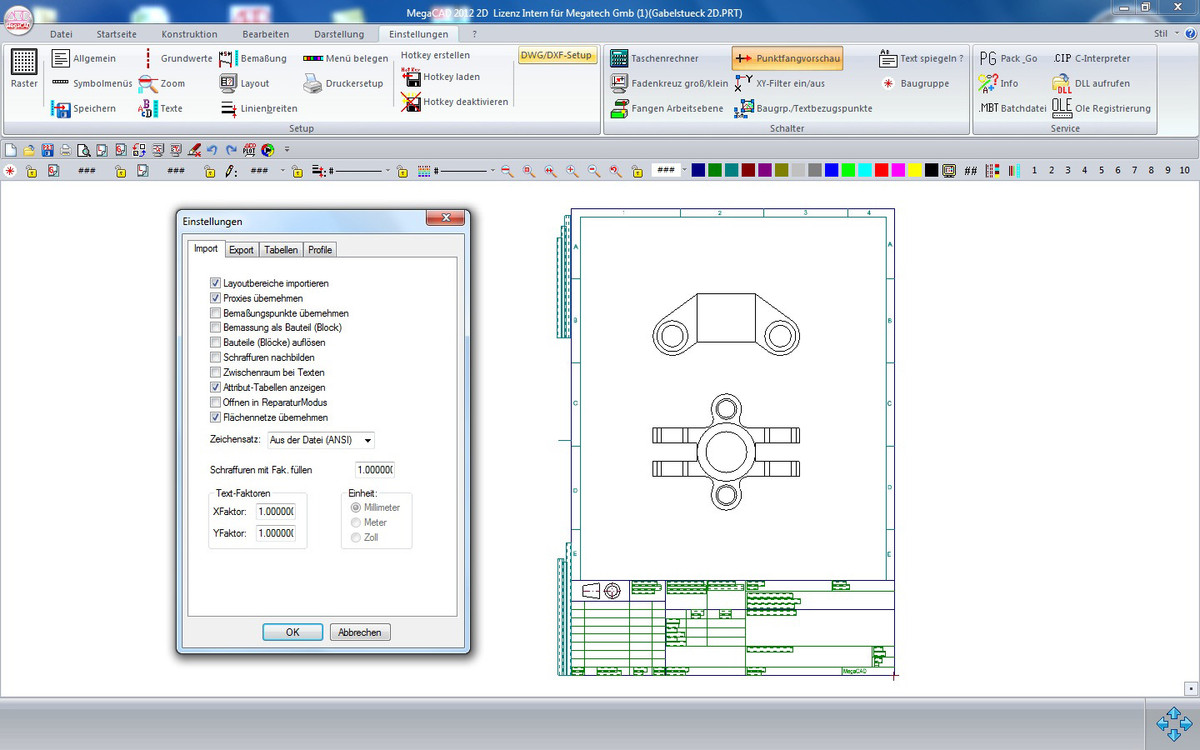Open the Datei menu tab
The image size is (1200, 750).
click(61, 34)
